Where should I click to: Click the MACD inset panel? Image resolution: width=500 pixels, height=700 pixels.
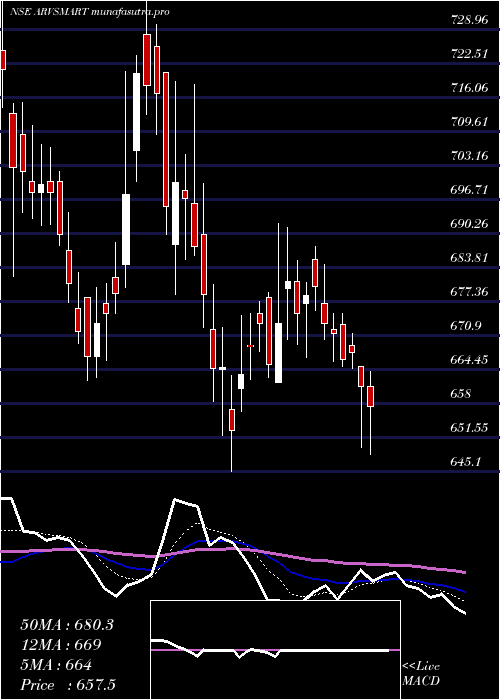275,650
